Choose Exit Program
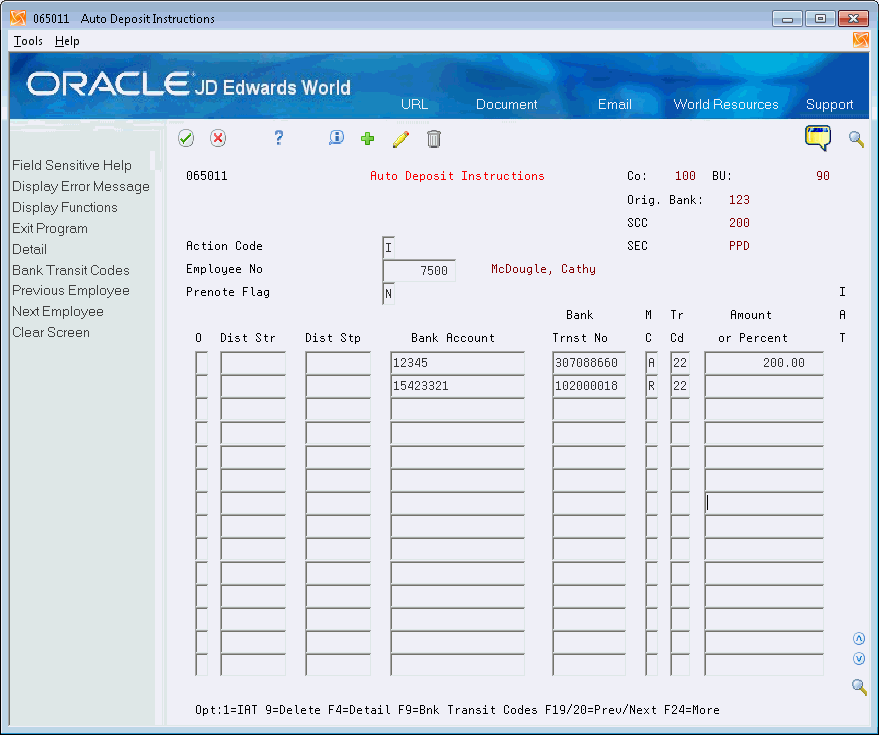 pyautogui.click(x=50, y=228)
